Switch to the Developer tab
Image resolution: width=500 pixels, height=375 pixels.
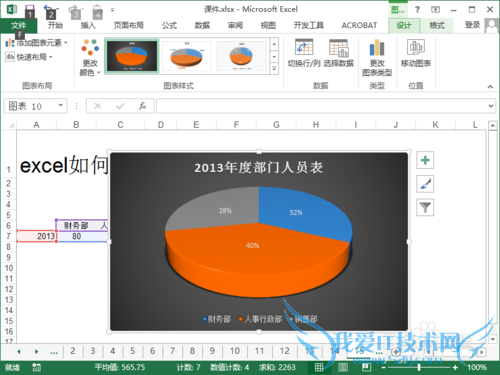[308, 25]
